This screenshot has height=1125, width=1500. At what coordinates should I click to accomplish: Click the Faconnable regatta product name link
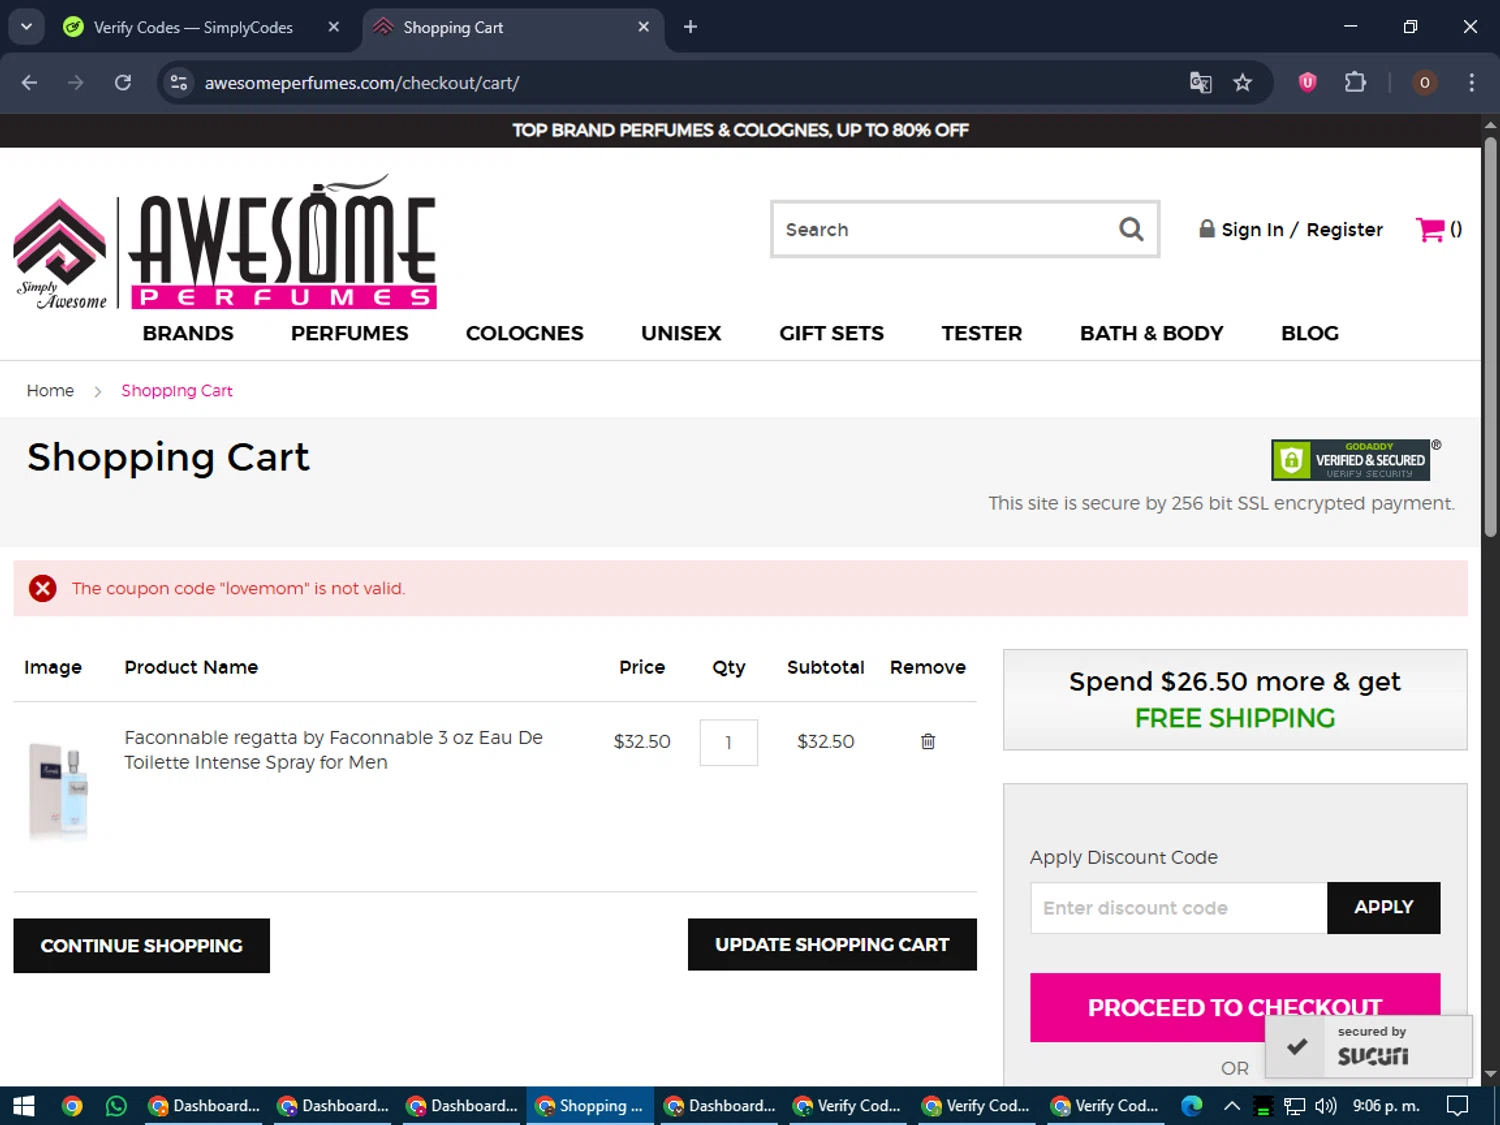333,749
